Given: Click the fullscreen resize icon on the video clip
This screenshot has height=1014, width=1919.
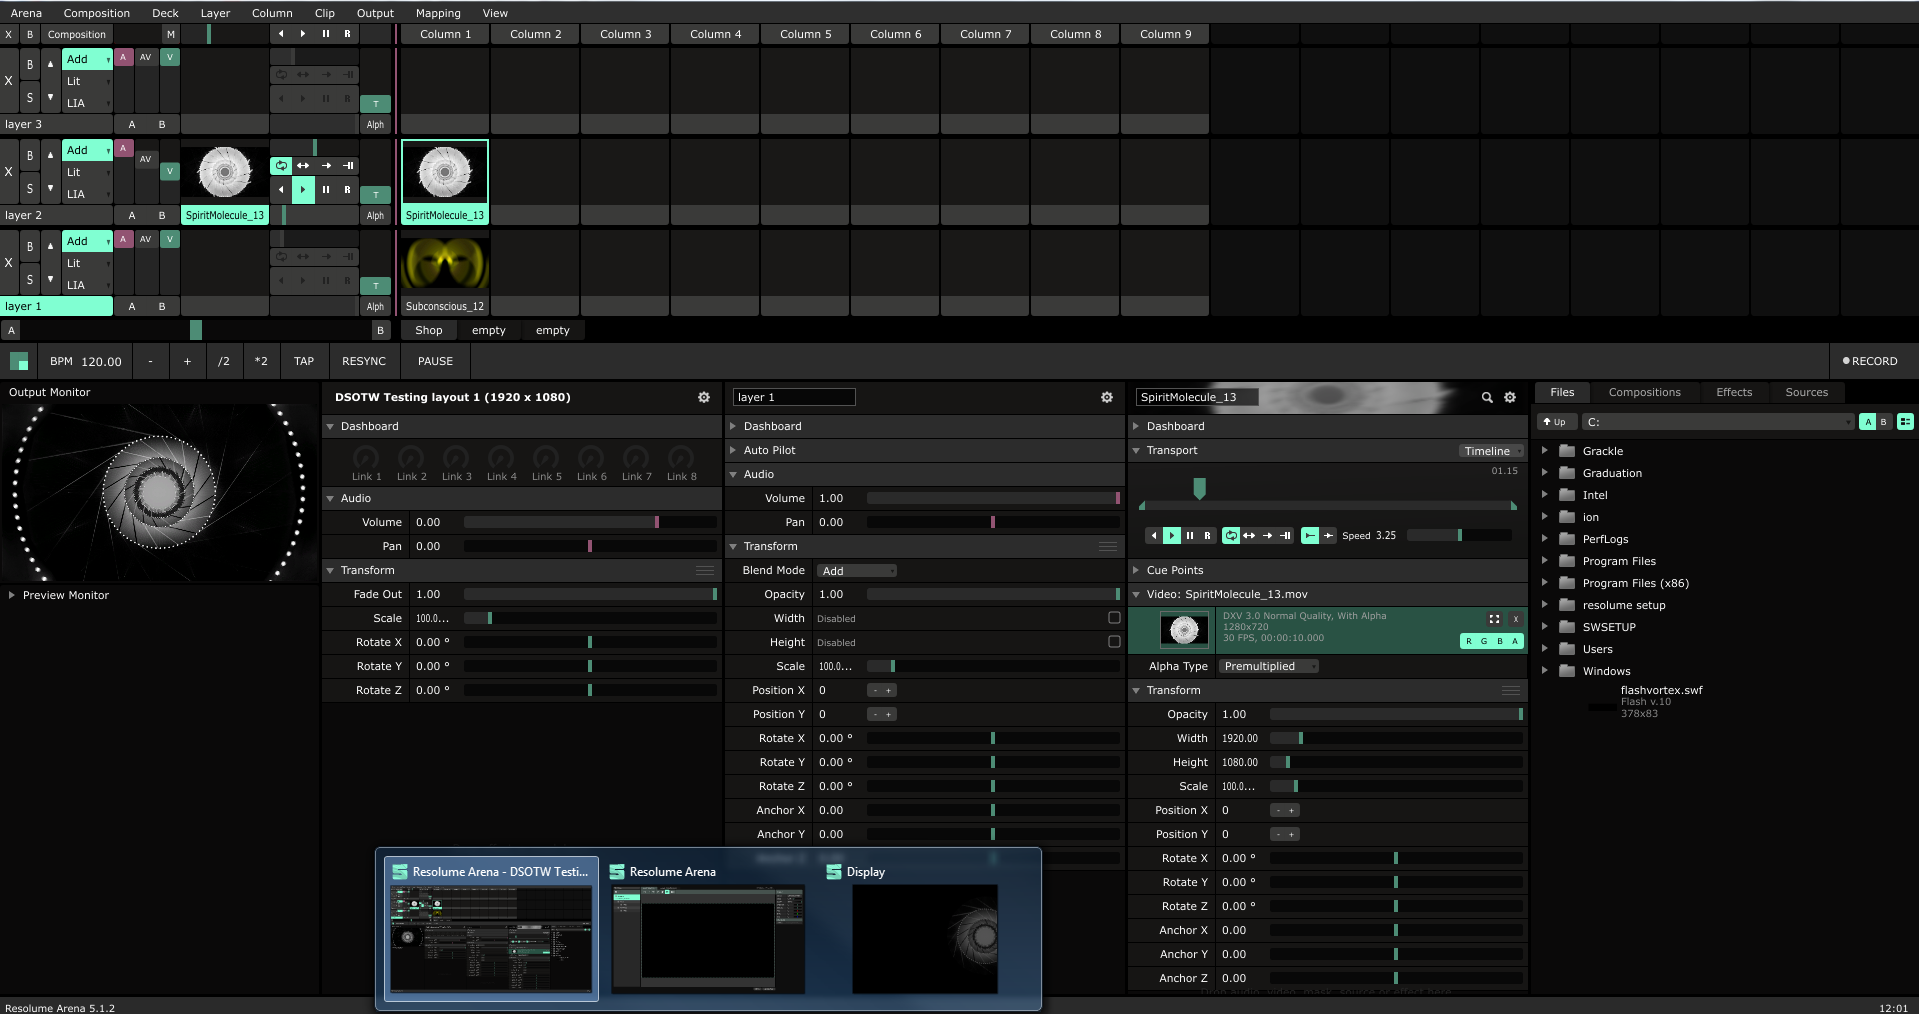Looking at the screenshot, I should tap(1494, 619).
